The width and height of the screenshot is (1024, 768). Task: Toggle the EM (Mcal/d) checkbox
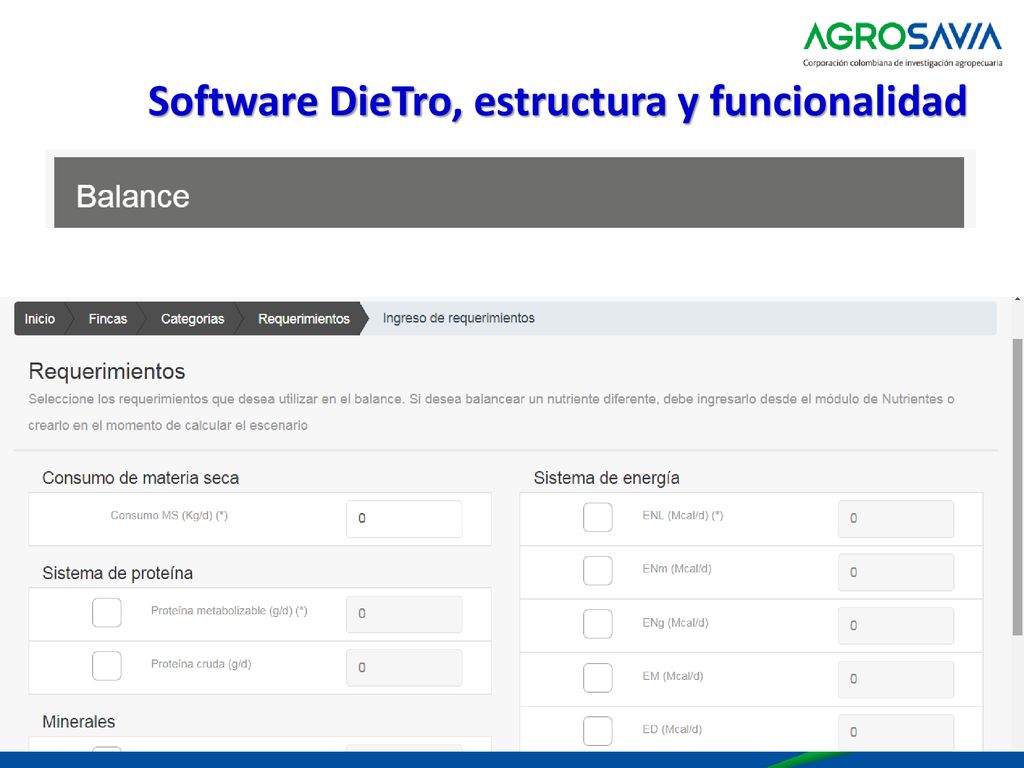click(598, 677)
